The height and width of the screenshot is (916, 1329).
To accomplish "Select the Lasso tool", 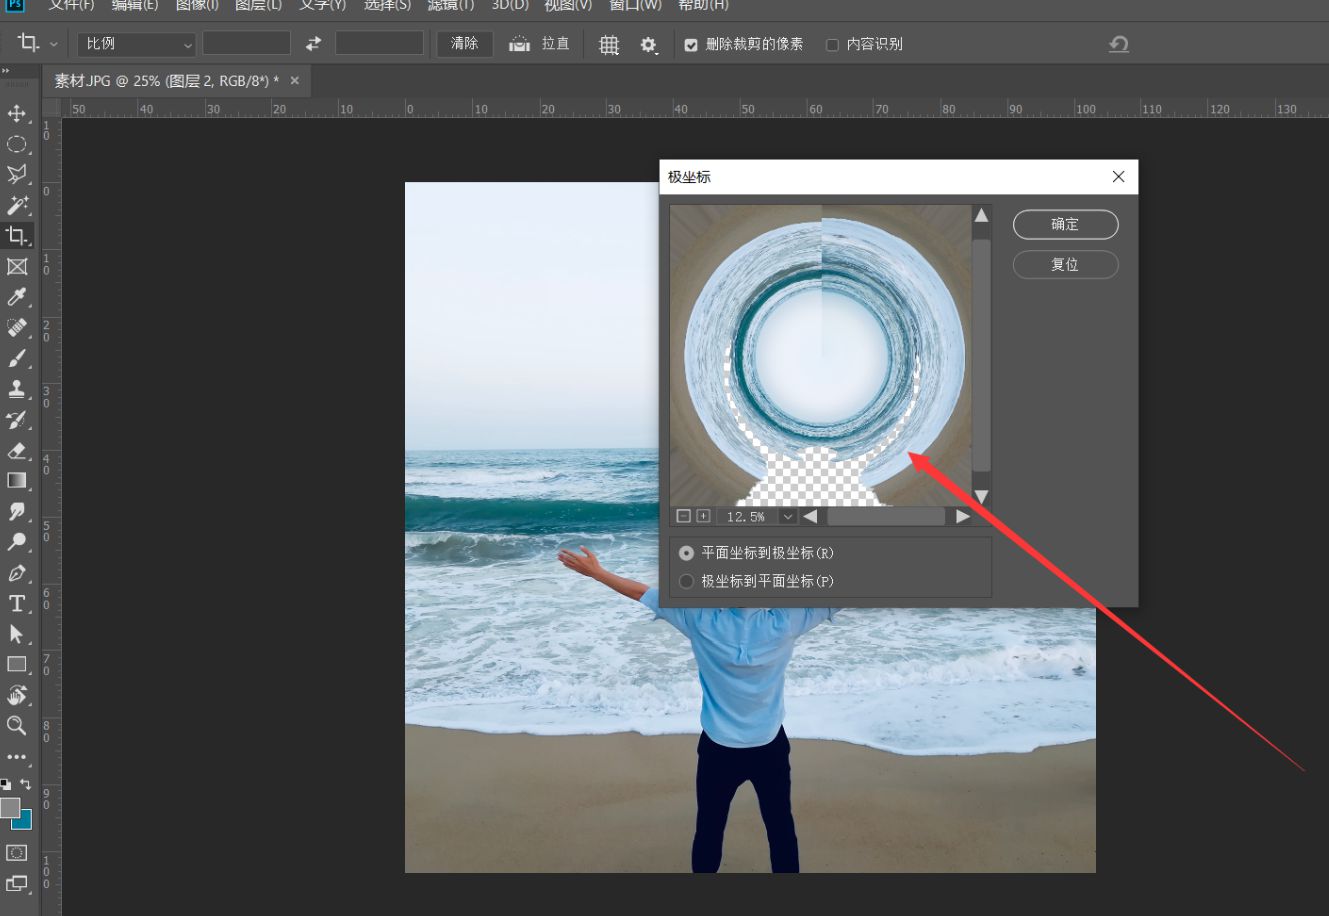I will coord(15,174).
